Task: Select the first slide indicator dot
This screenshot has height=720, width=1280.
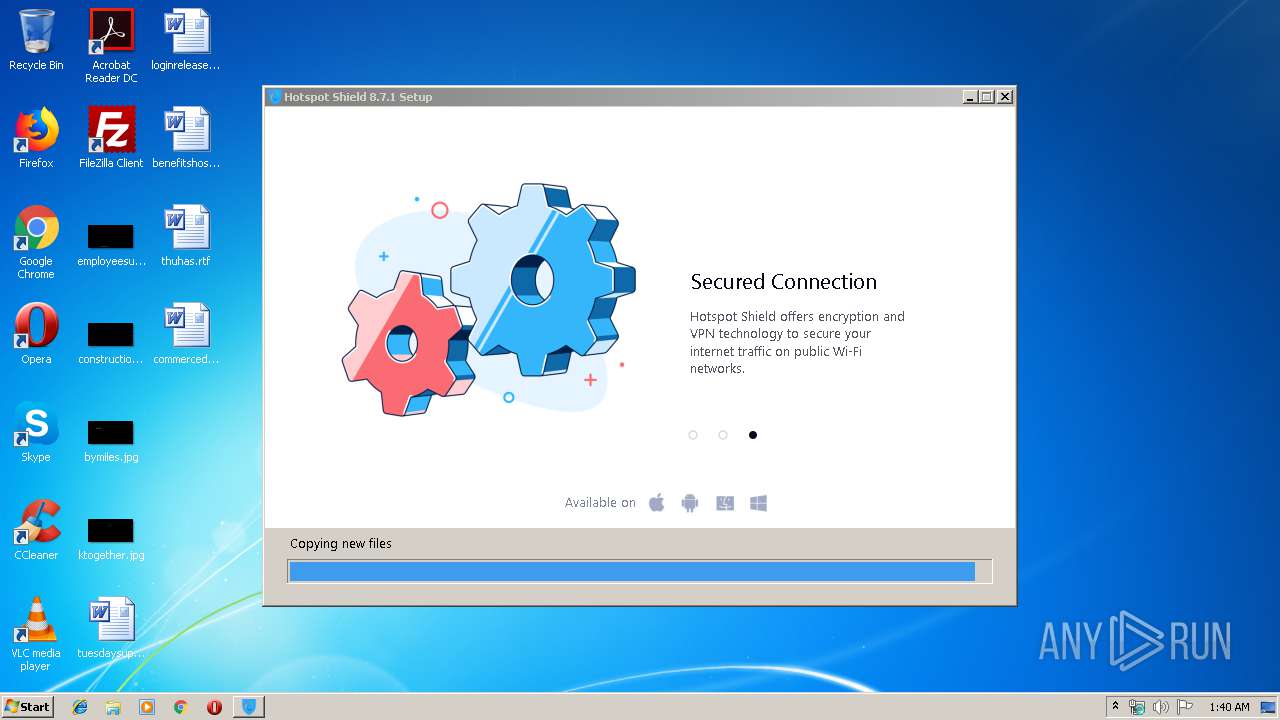Action: [693, 435]
